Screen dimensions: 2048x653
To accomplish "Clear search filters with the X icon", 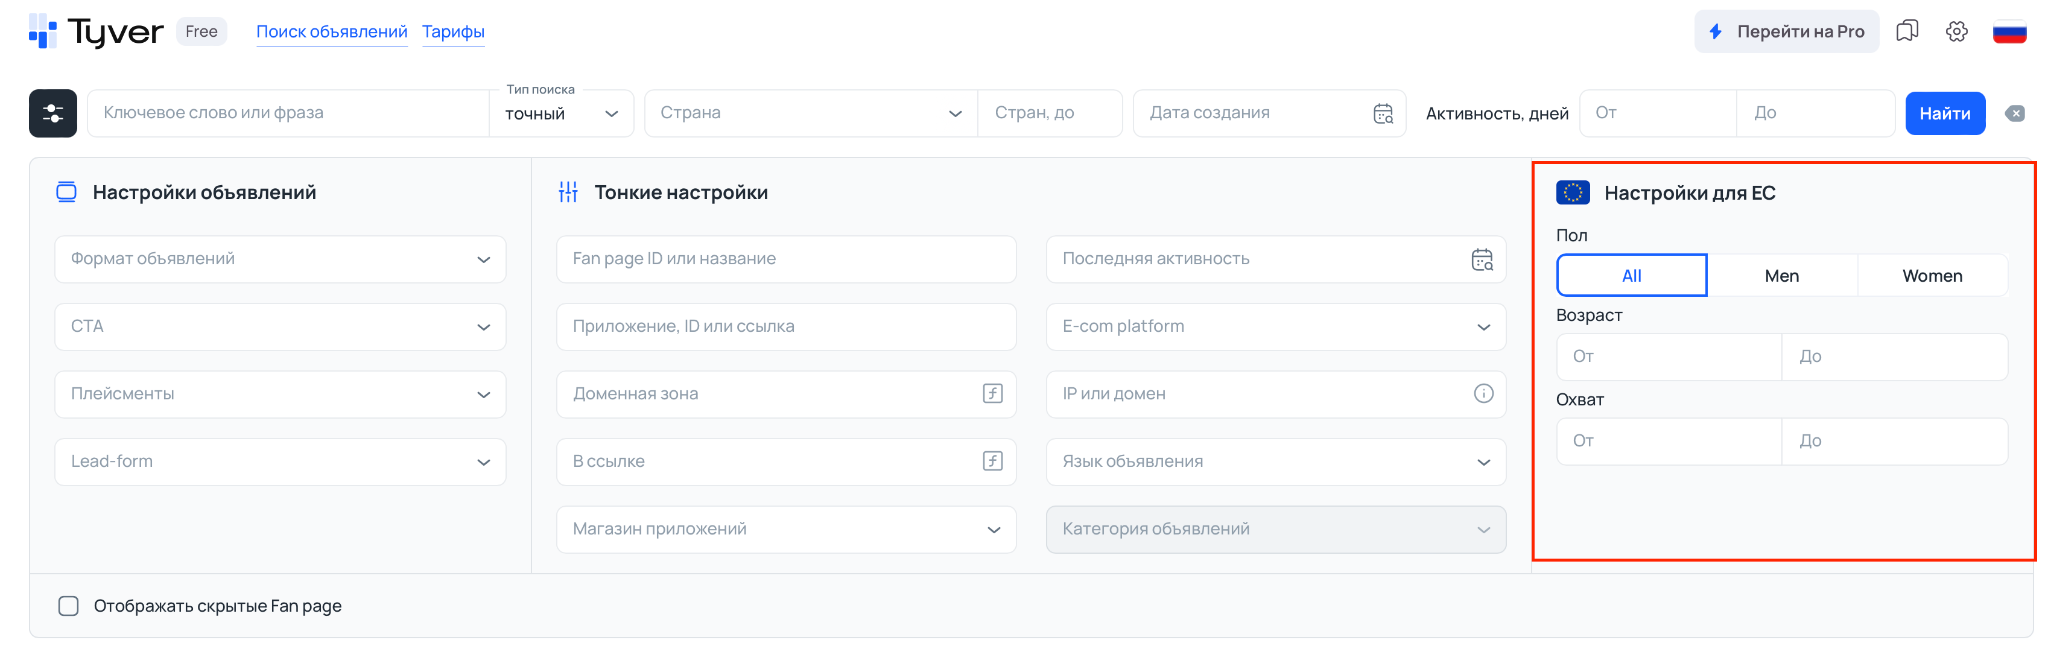I will 2015,113.
